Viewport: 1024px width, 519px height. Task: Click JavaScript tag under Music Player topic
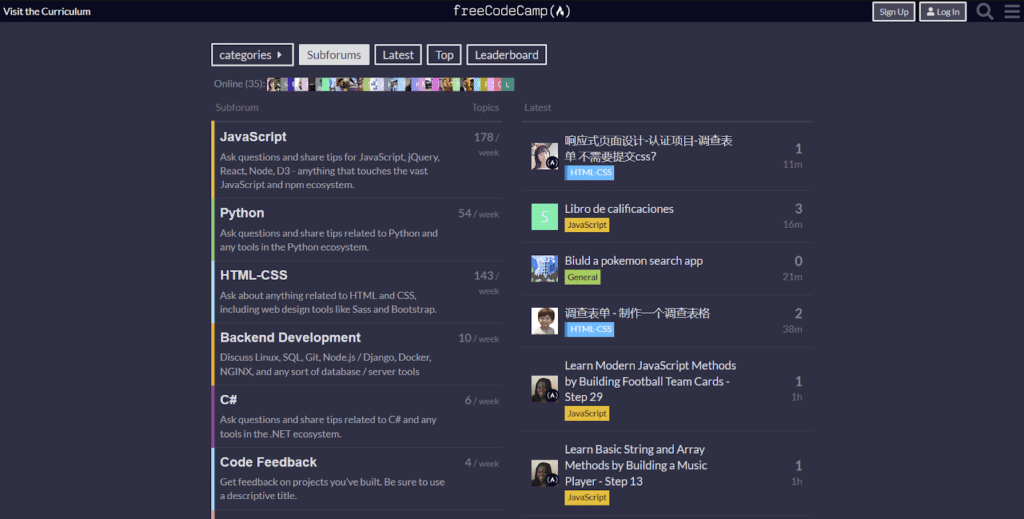(586, 497)
